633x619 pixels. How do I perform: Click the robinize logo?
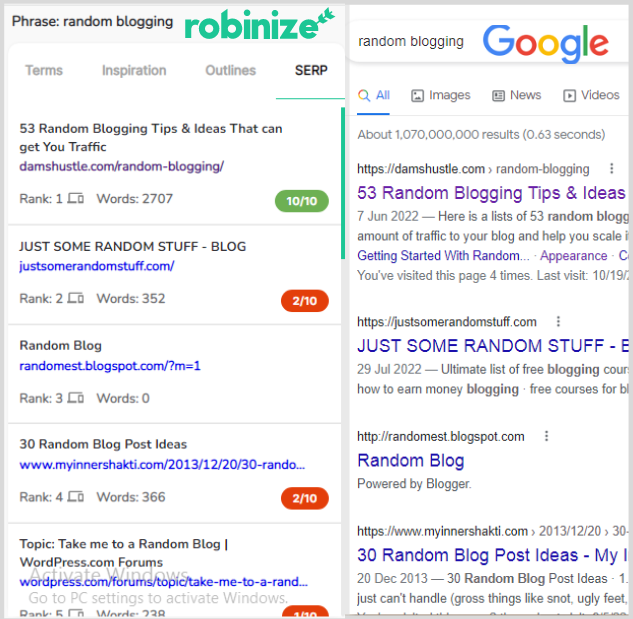click(x=260, y=25)
